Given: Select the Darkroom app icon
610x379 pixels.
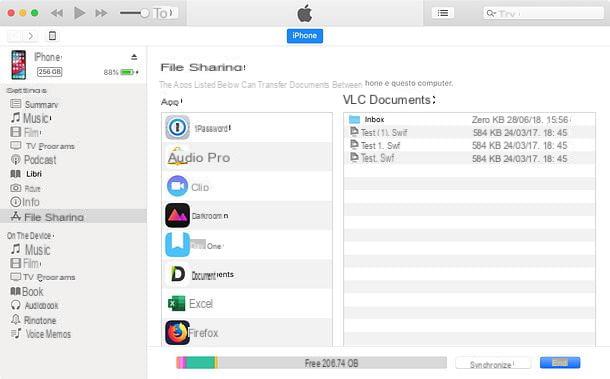Looking at the screenshot, I should [x=177, y=215].
